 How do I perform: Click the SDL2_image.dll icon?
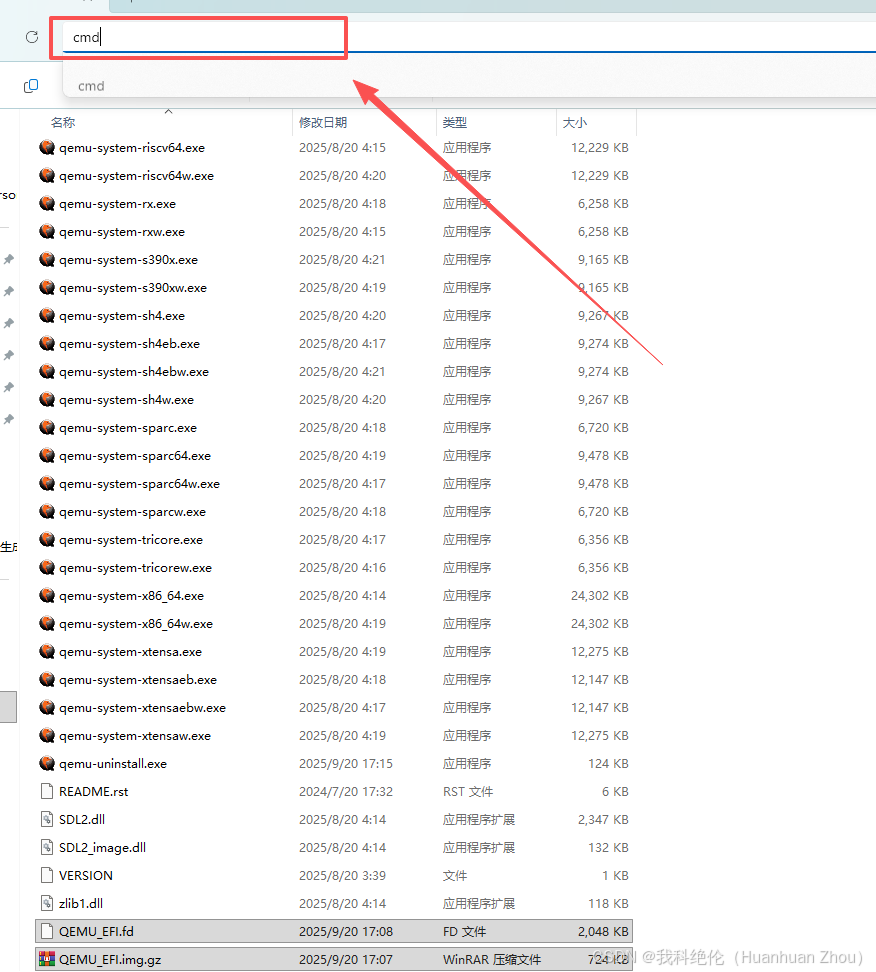[47, 847]
